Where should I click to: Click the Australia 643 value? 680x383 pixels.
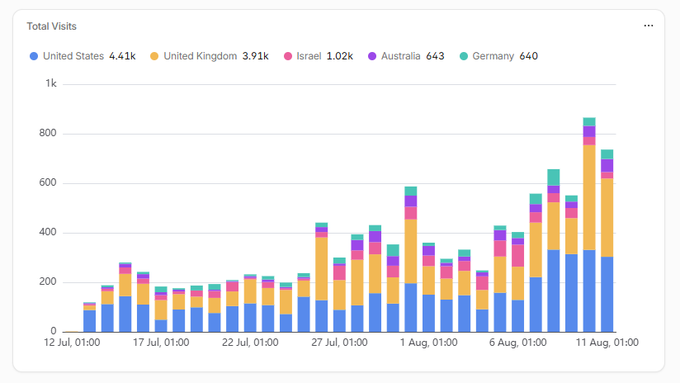click(x=435, y=56)
